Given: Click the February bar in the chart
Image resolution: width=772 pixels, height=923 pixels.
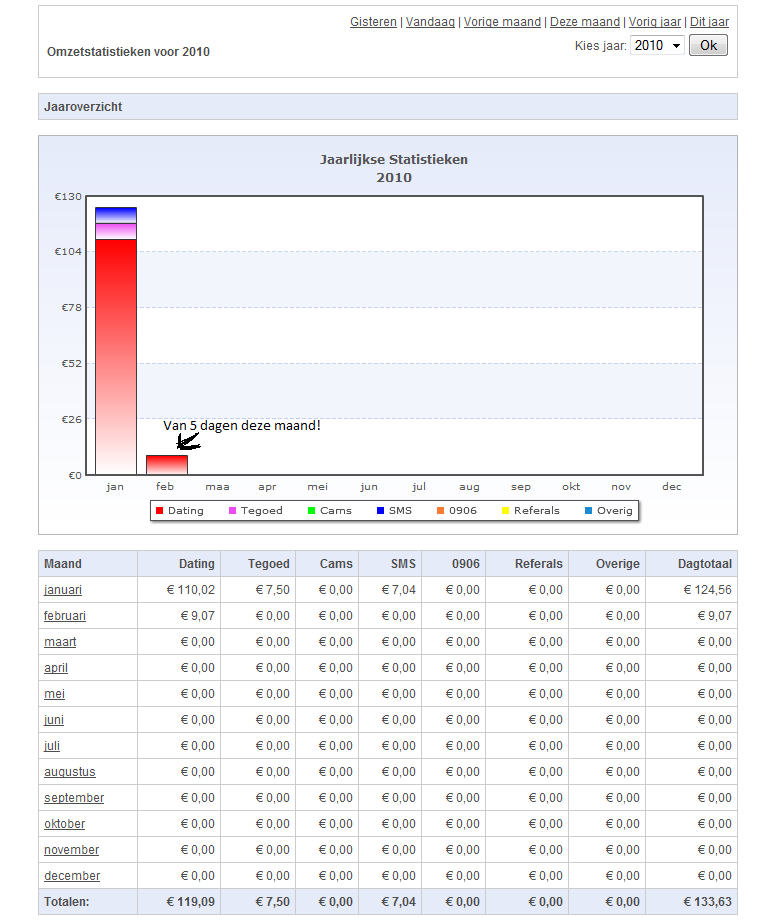Looking at the screenshot, I should coord(167,465).
